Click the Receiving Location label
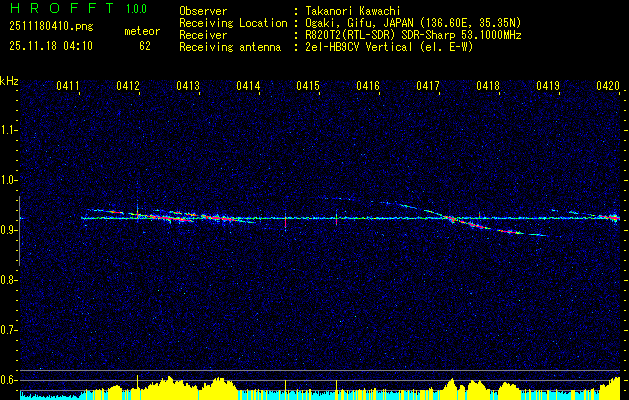 233,23
